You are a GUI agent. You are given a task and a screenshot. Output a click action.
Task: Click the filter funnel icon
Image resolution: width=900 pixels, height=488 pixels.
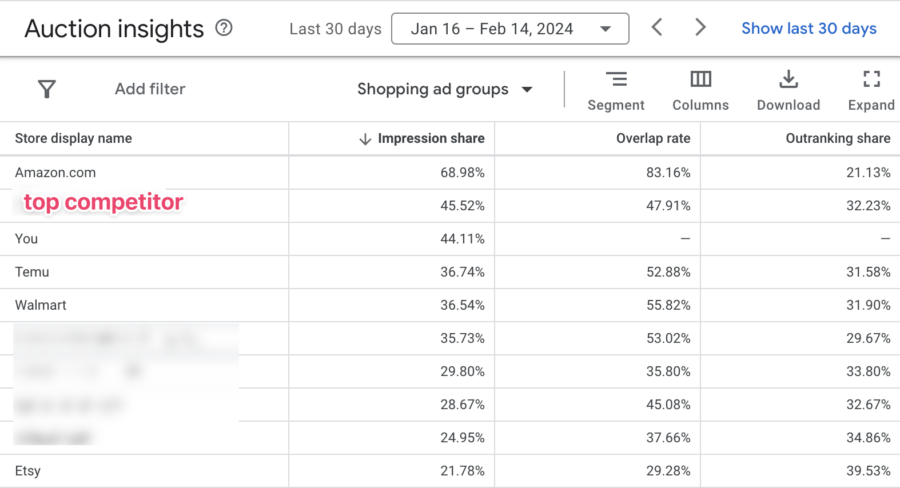pyautogui.click(x=47, y=89)
